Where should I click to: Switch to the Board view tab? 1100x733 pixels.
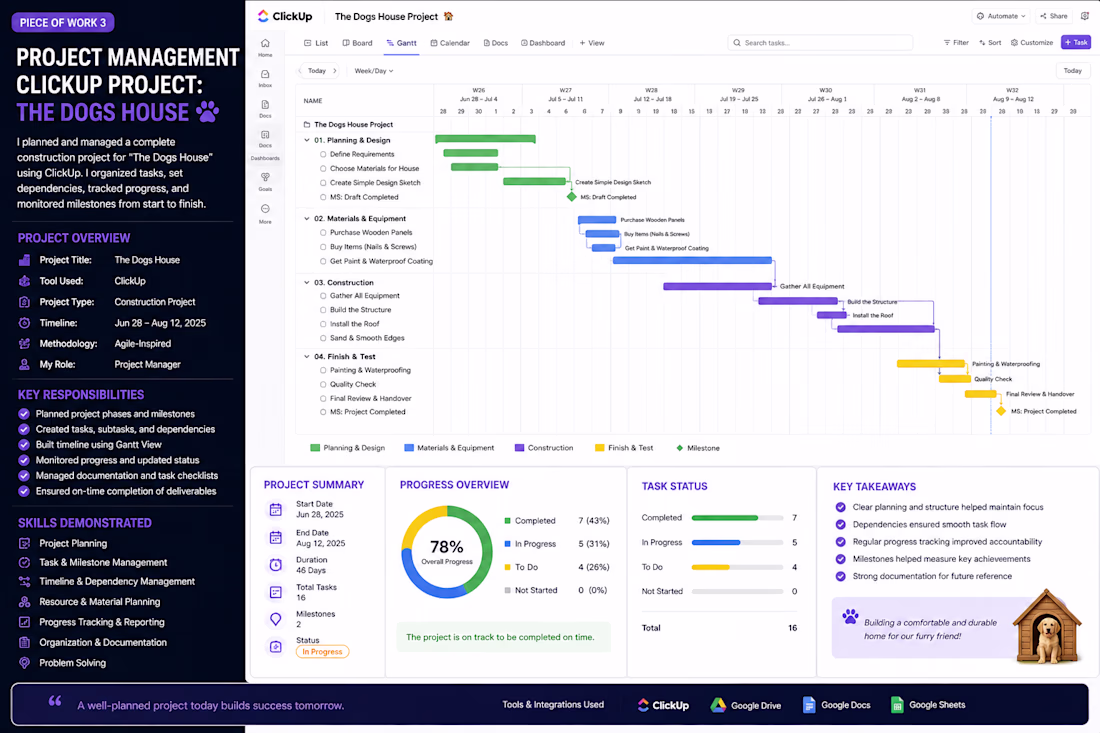point(358,43)
